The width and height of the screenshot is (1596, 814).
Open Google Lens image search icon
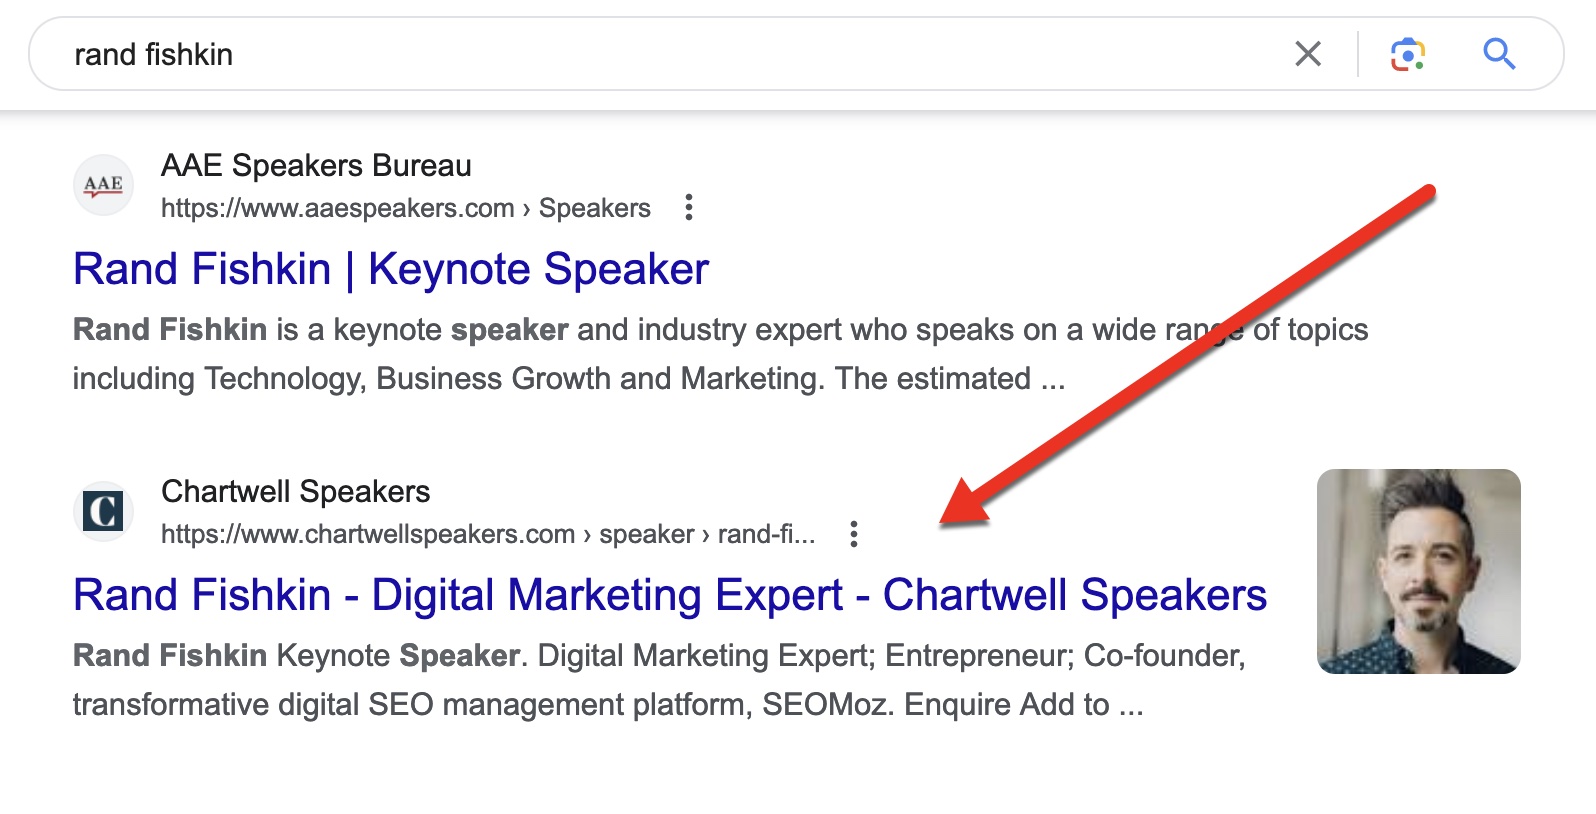[1407, 54]
